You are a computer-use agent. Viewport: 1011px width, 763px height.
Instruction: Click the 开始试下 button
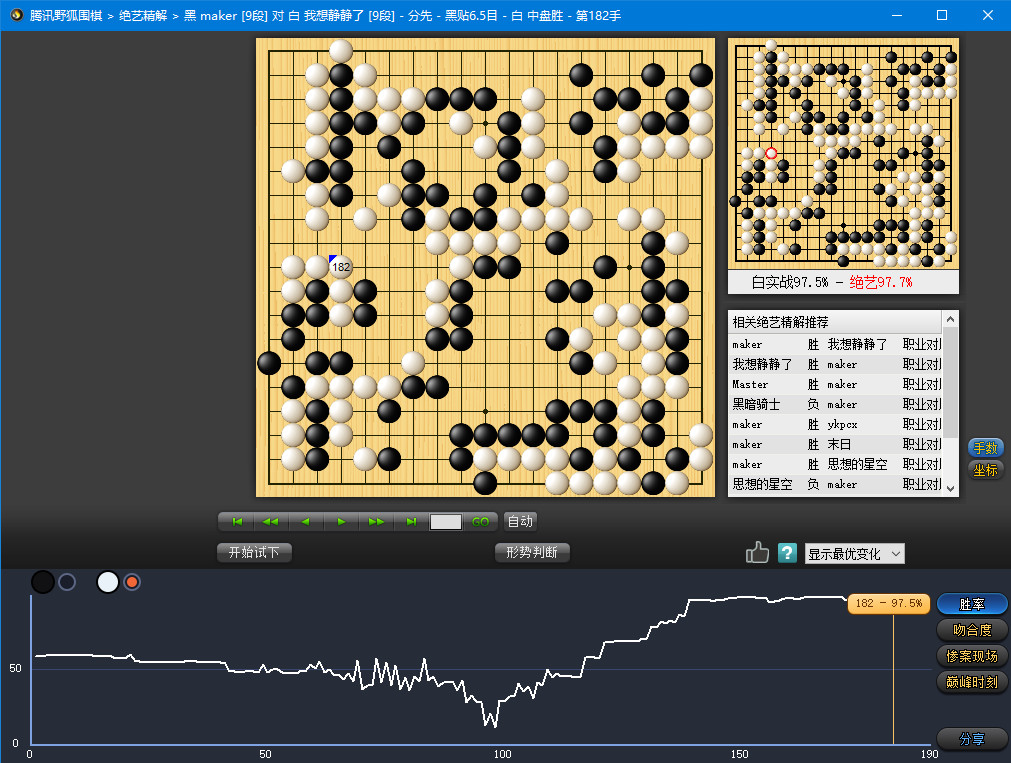click(x=254, y=552)
